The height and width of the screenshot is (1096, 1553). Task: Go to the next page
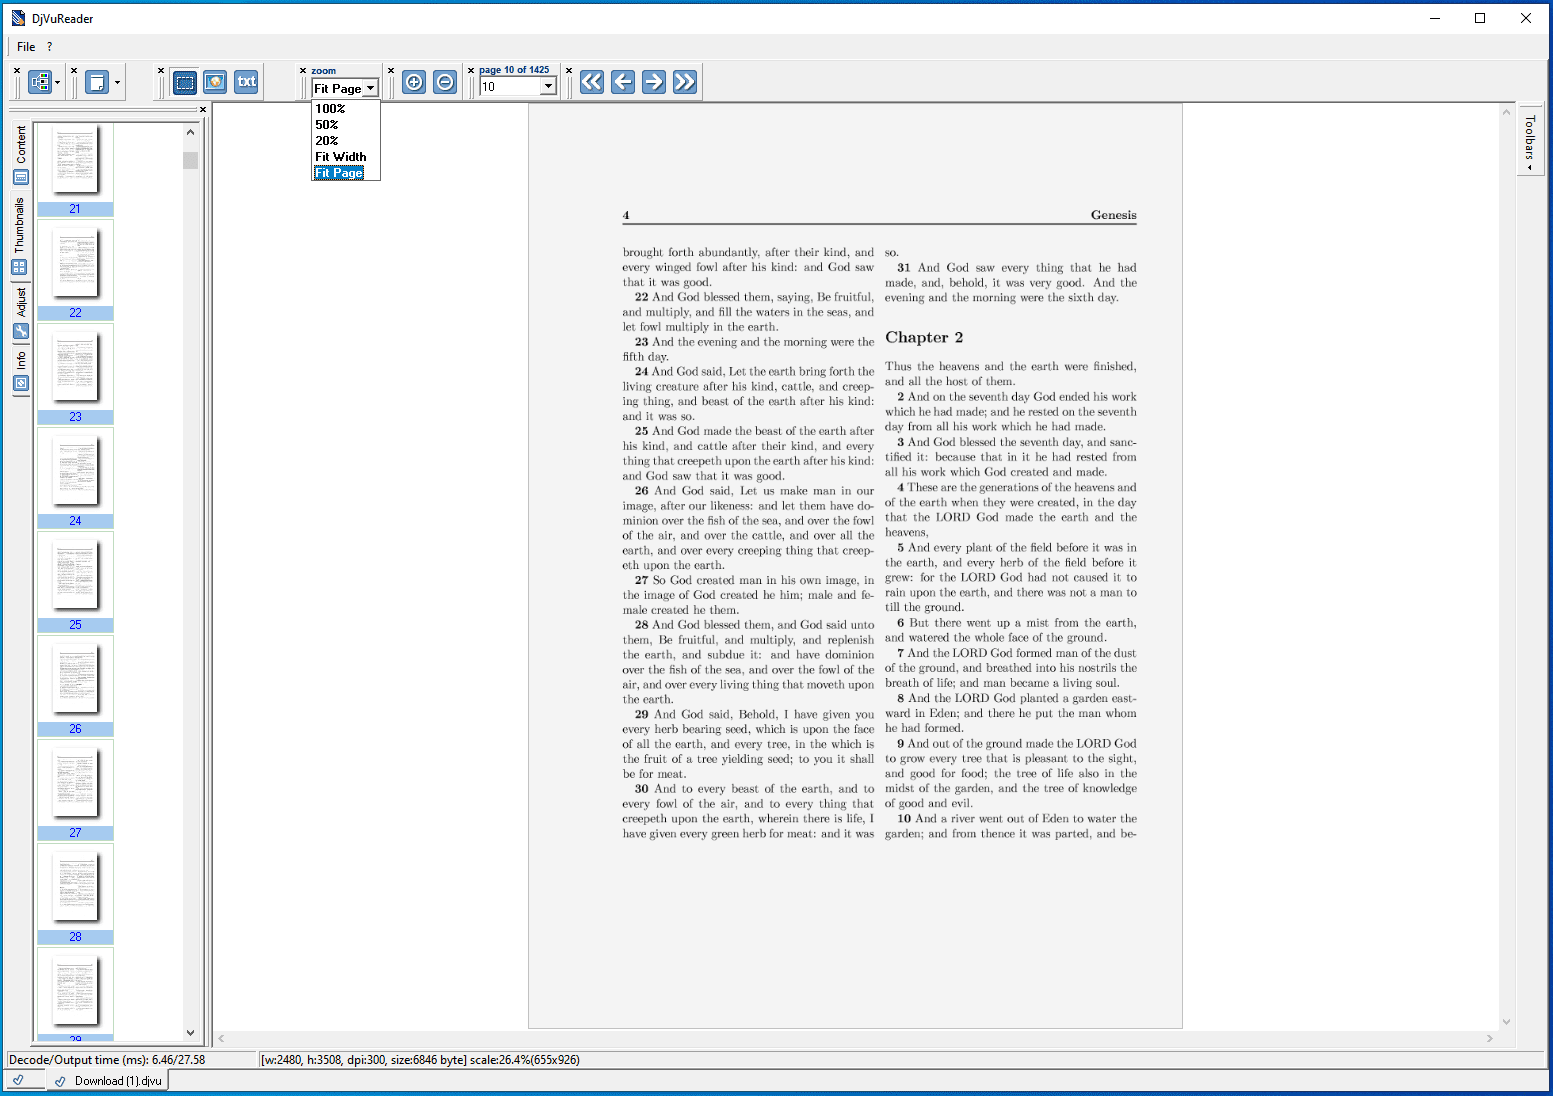654,82
